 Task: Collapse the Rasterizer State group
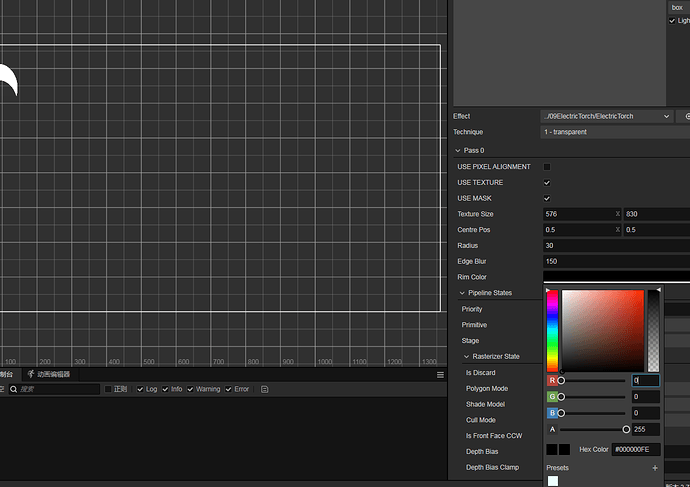click(x=466, y=356)
